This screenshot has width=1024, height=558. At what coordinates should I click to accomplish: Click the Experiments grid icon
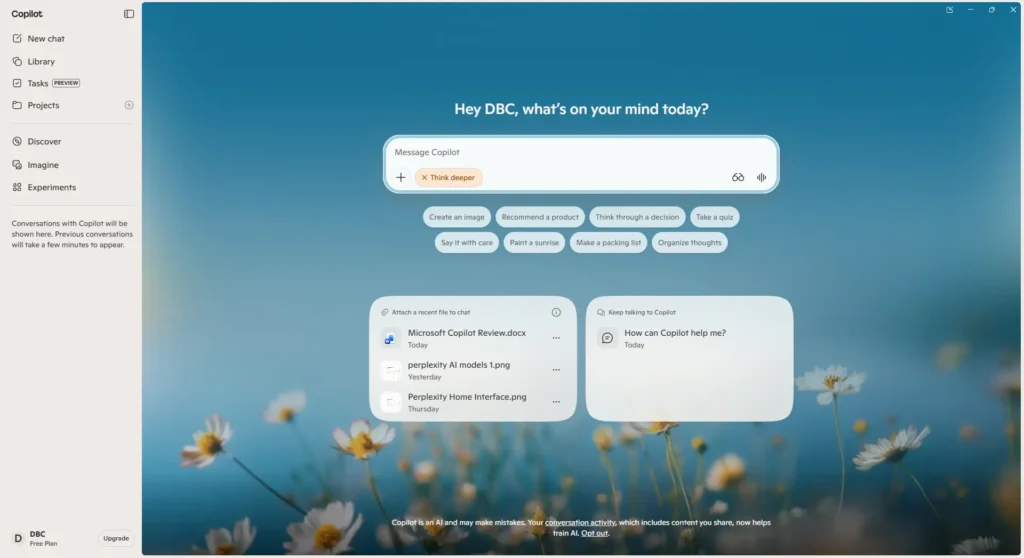(x=17, y=188)
